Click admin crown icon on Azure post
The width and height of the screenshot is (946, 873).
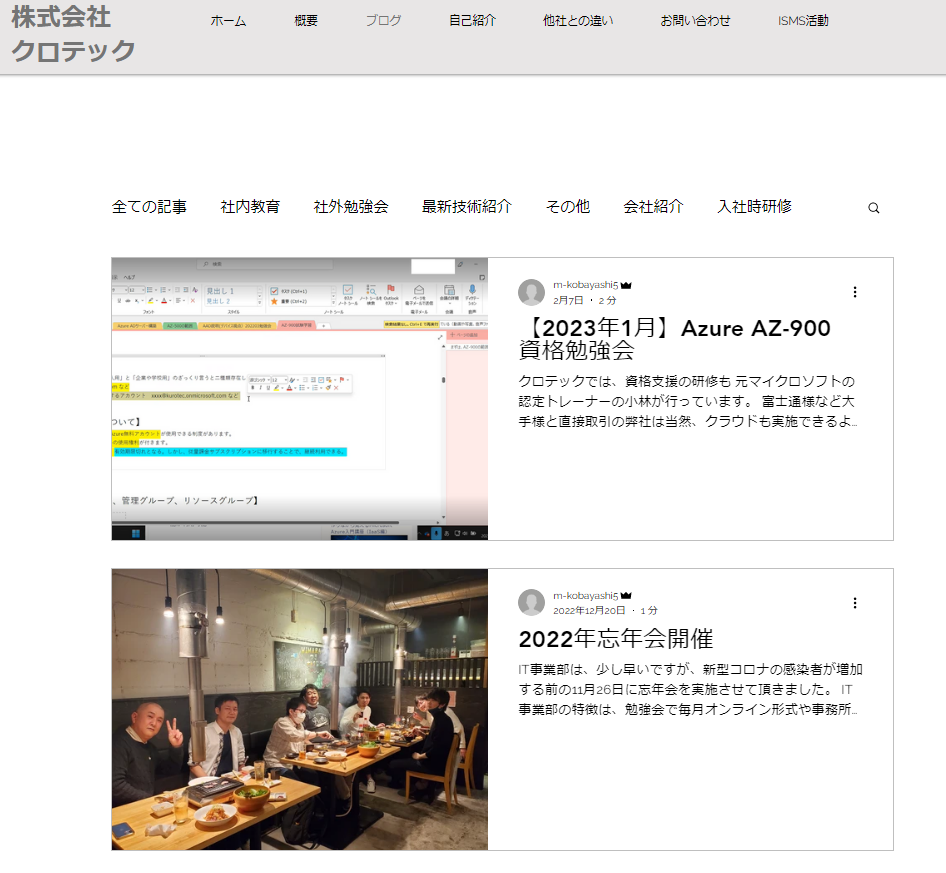(x=627, y=285)
